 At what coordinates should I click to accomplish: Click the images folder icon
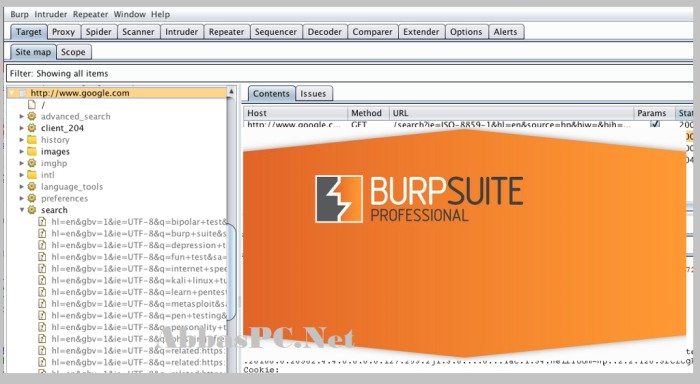[x=32, y=151]
